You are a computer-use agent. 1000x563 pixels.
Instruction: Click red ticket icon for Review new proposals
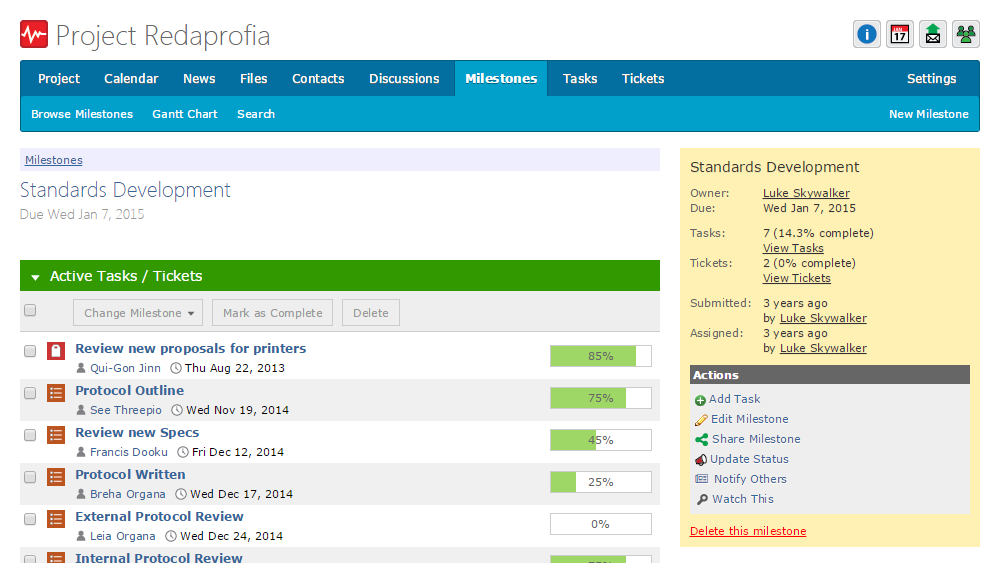pos(56,351)
